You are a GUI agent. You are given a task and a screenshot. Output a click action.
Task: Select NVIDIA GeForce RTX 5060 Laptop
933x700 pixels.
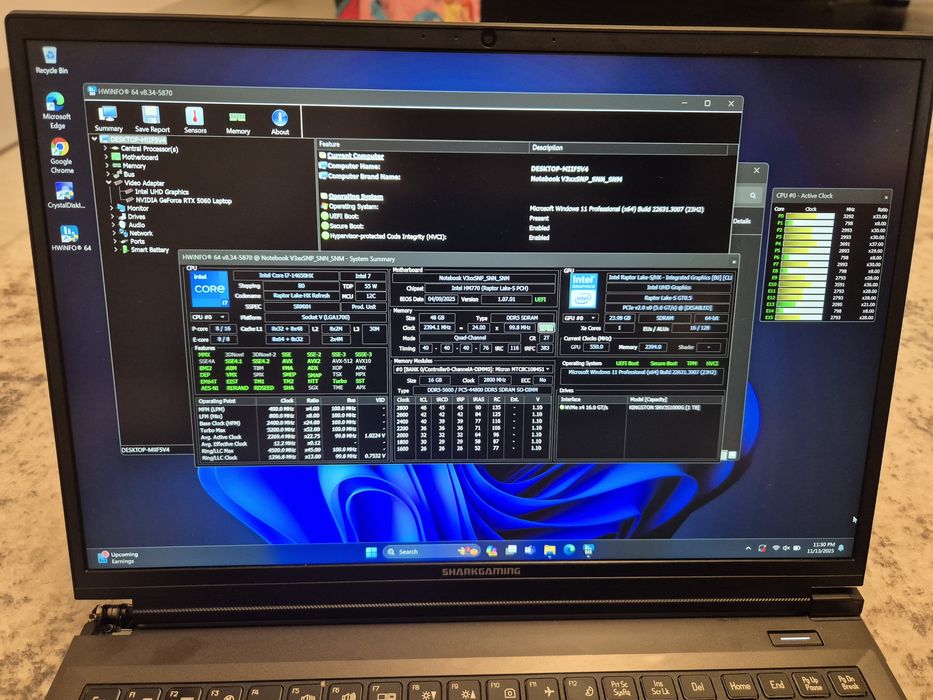(x=184, y=201)
